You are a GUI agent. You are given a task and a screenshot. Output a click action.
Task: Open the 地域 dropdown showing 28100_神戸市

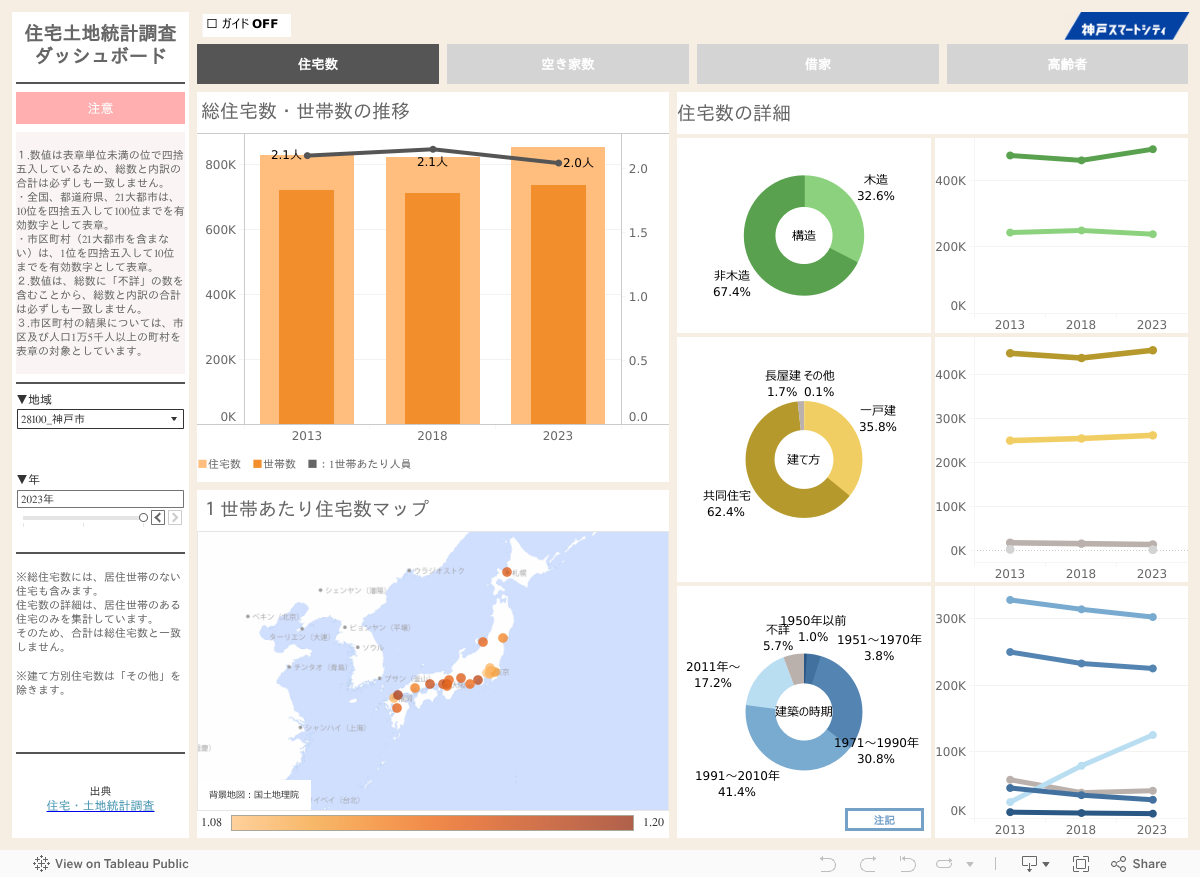pos(100,419)
